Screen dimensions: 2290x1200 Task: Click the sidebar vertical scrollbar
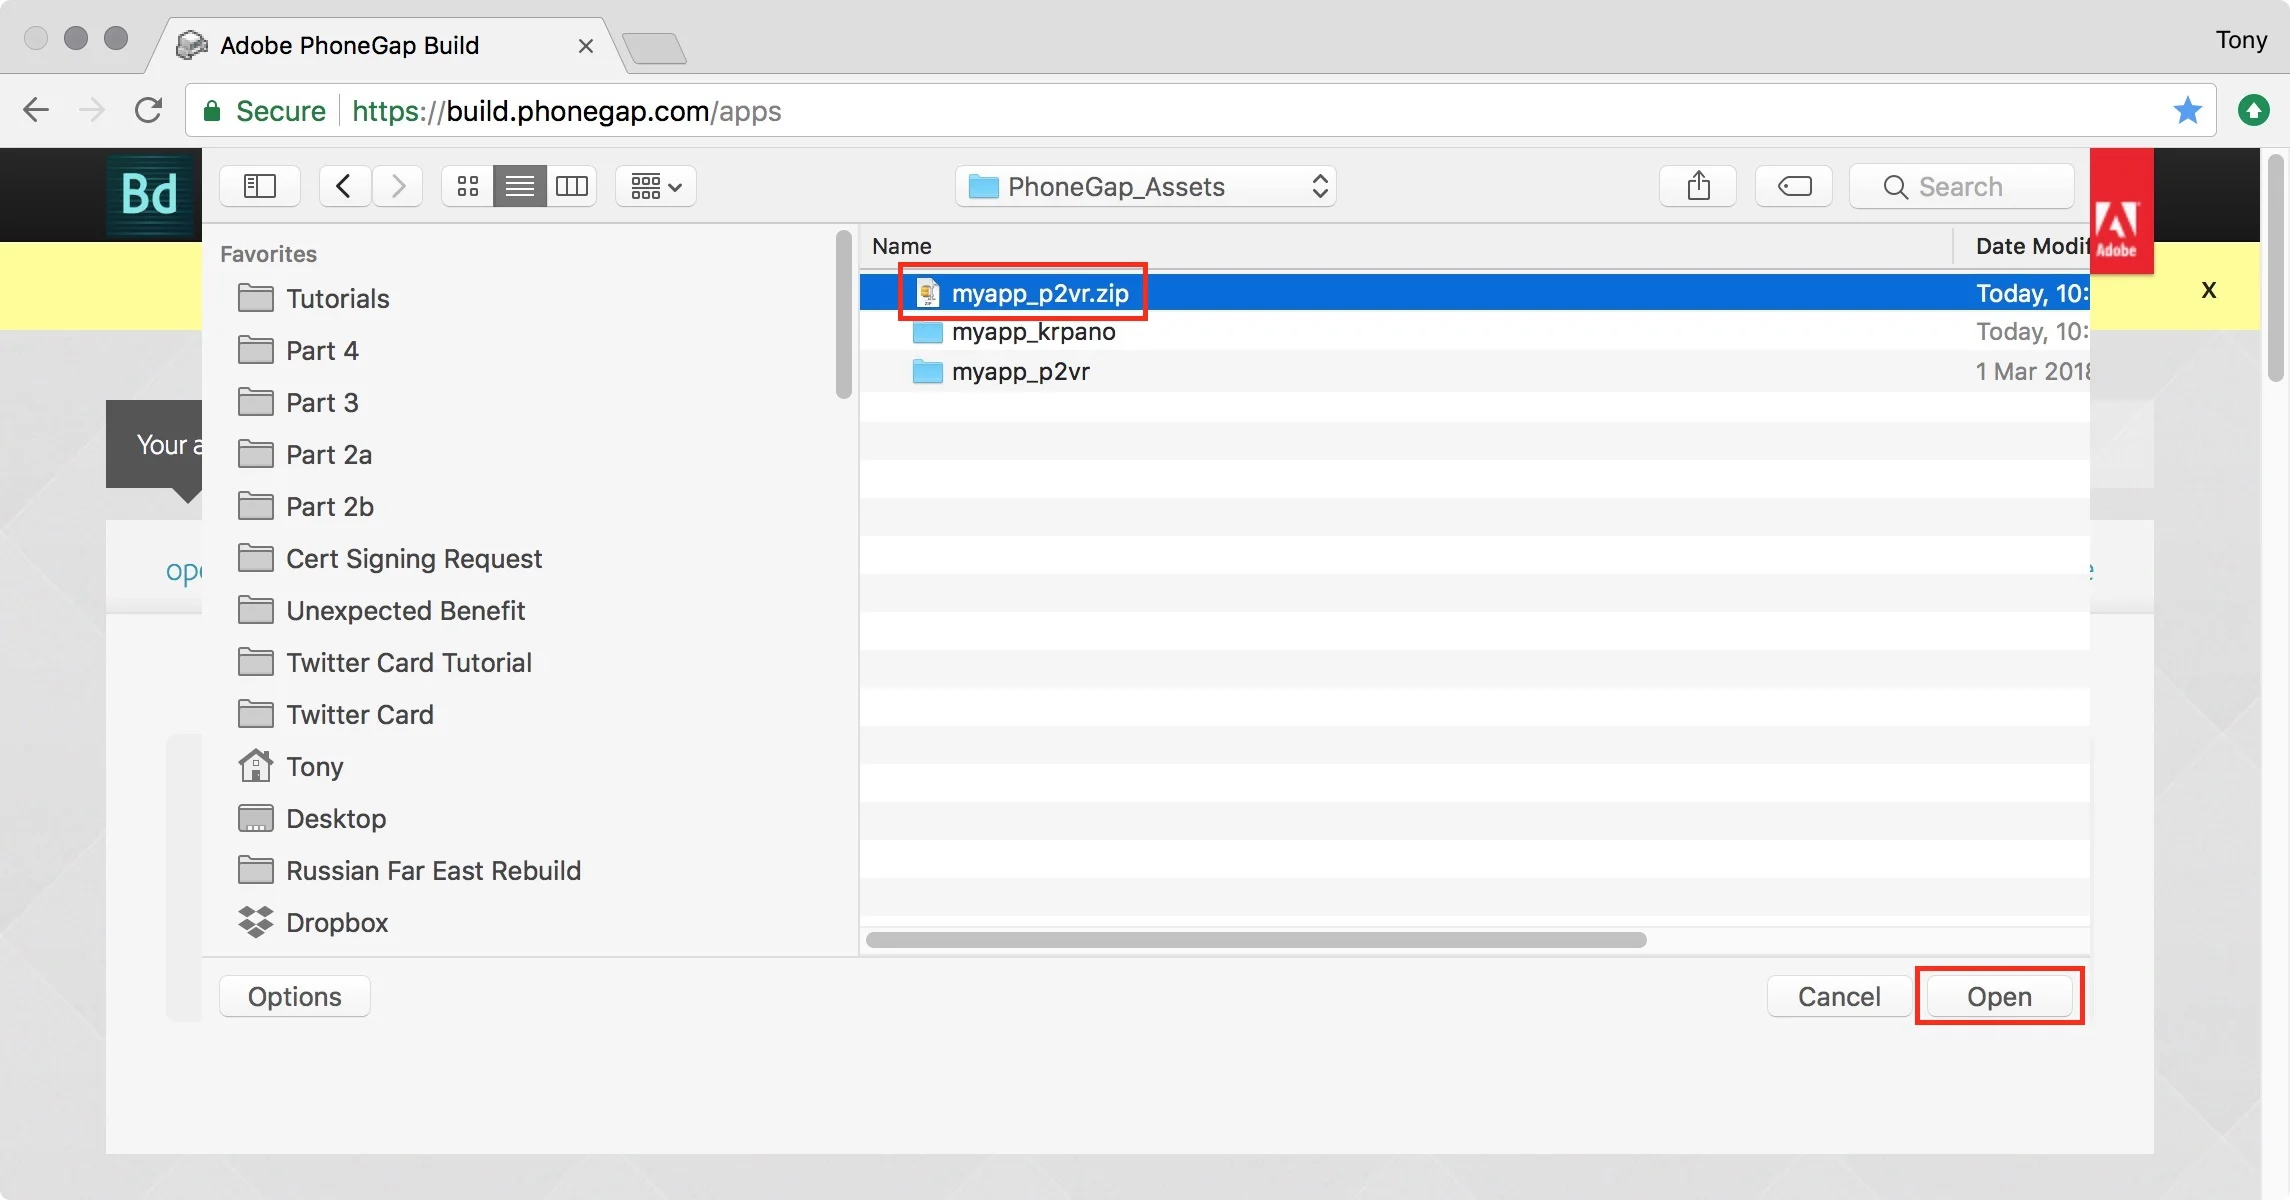point(844,314)
